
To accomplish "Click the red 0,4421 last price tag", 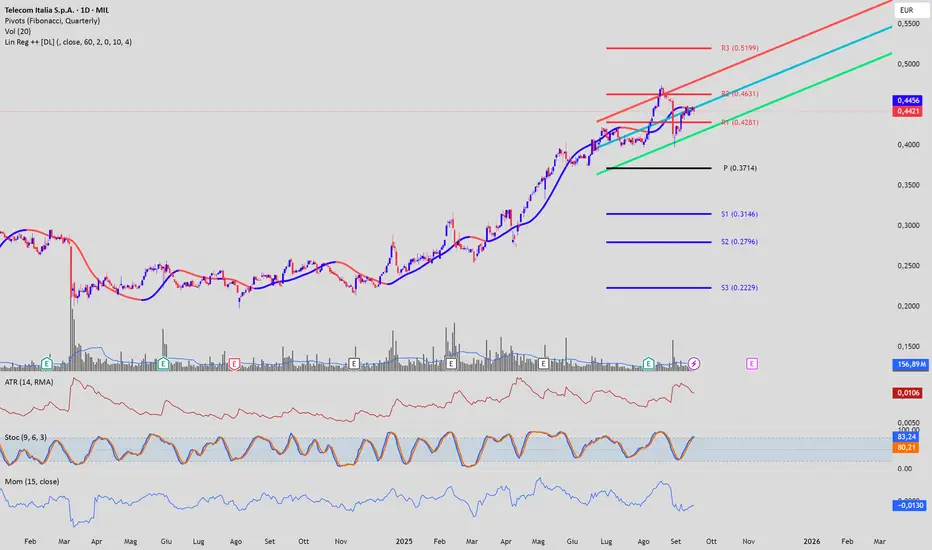I will [908, 111].
